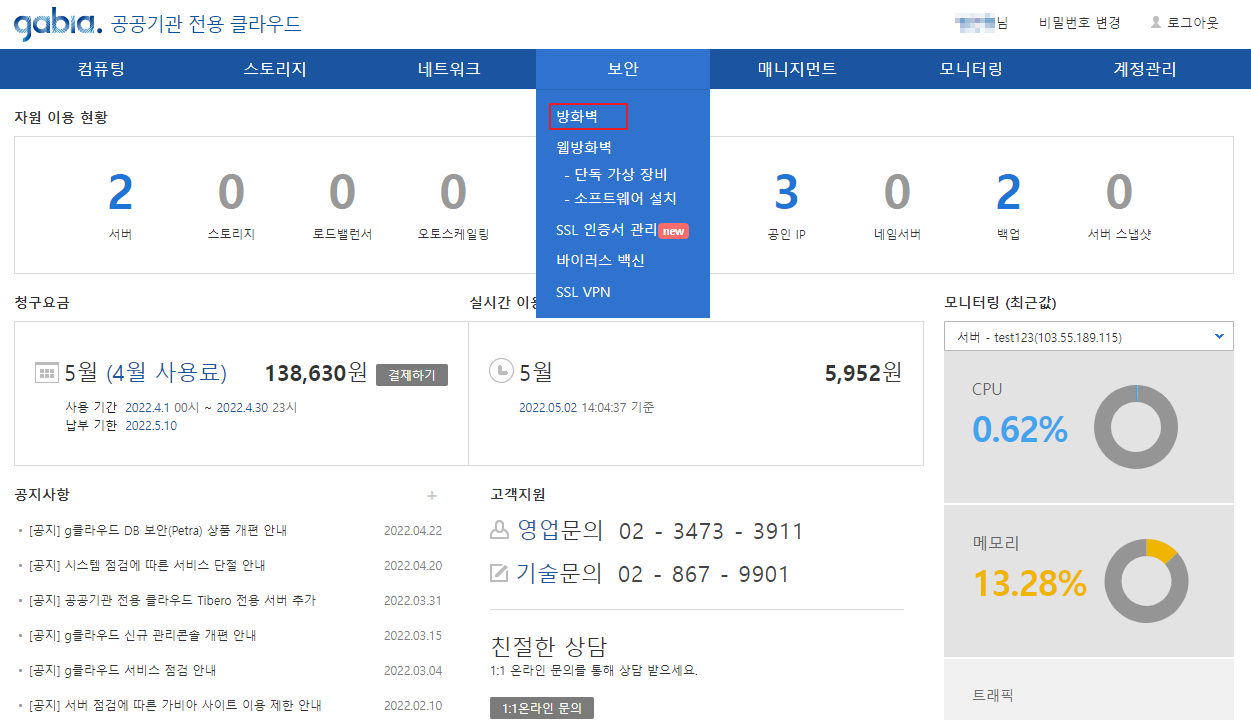Click the technical inquiry pencil icon
The width and height of the screenshot is (1251, 720).
[499, 573]
